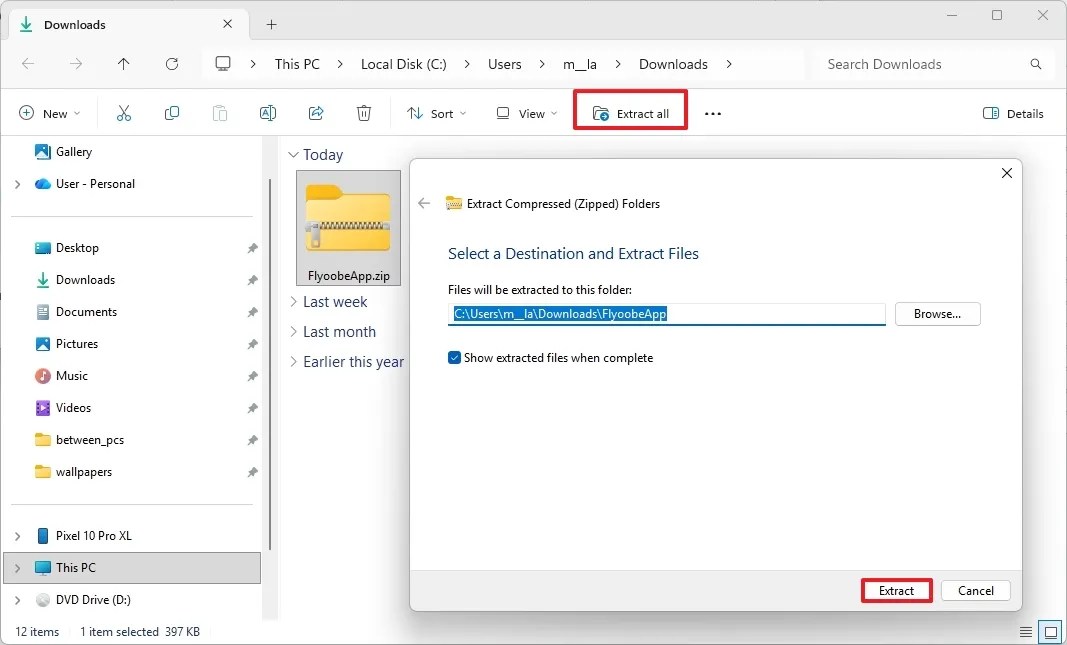The height and width of the screenshot is (645, 1067).
Task: Click the Extract button in dialog
Action: click(896, 591)
